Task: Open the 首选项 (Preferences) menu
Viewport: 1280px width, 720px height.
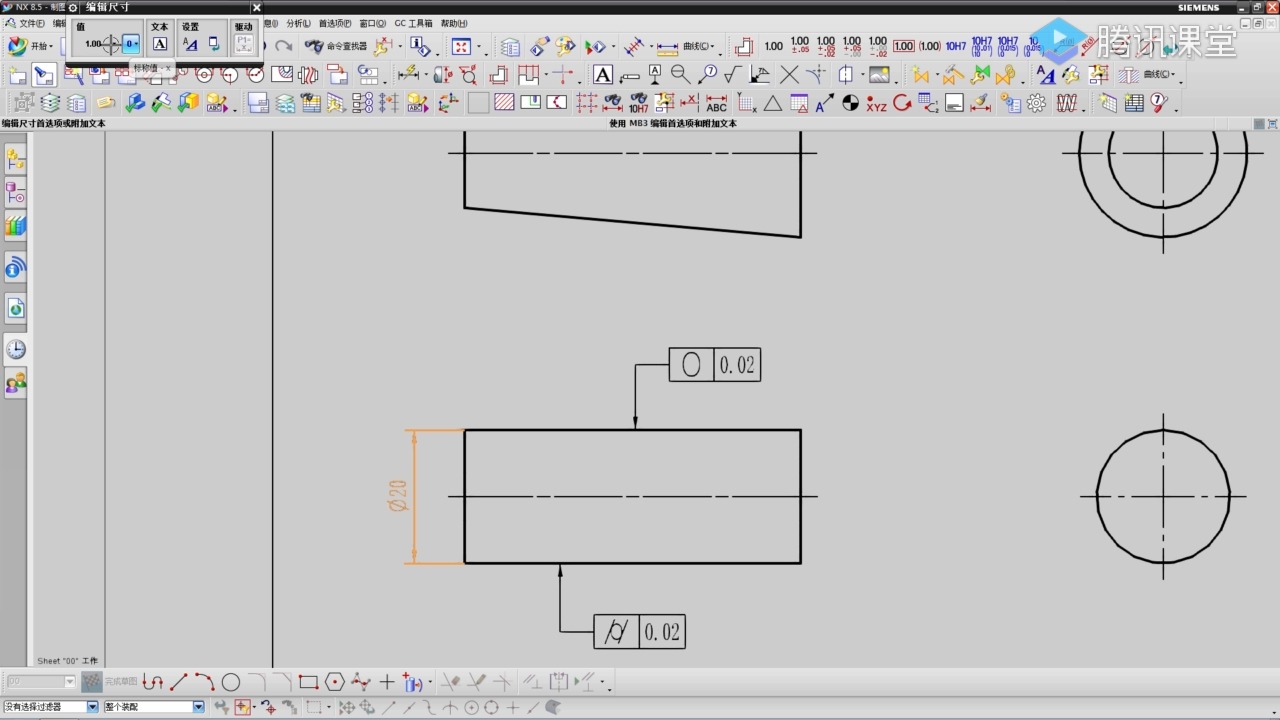Action: (335, 23)
